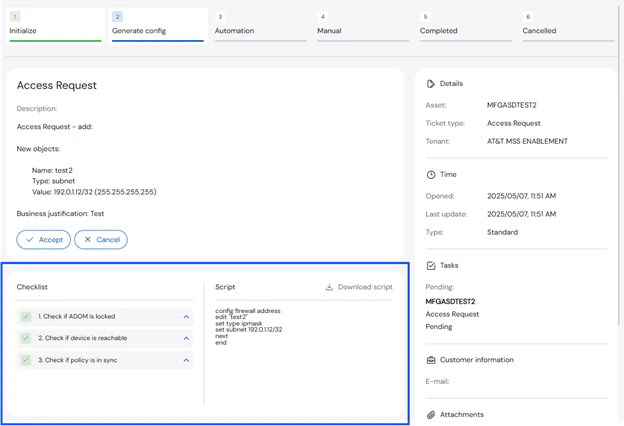Viewport: 624px width, 426px height.
Task: Select the Cancelled step tab
Action: 568,26
